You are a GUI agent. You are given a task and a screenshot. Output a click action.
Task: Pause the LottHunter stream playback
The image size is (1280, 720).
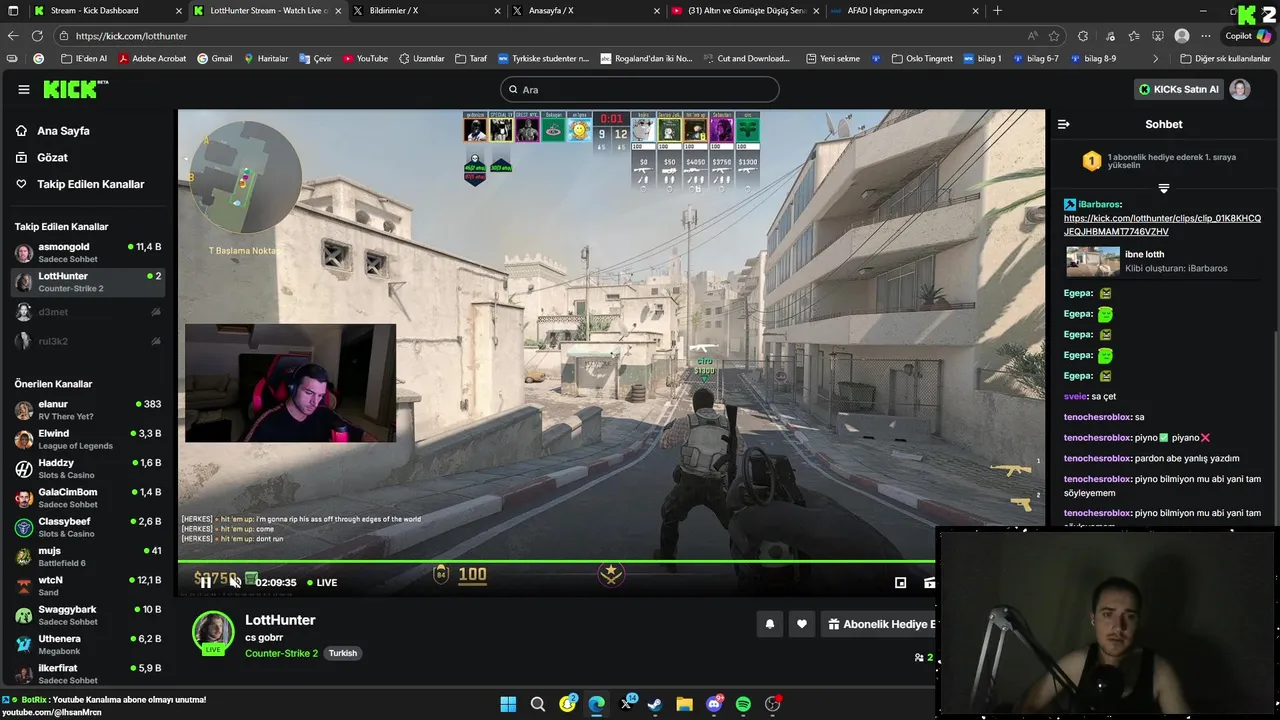pyautogui.click(x=204, y=581)
